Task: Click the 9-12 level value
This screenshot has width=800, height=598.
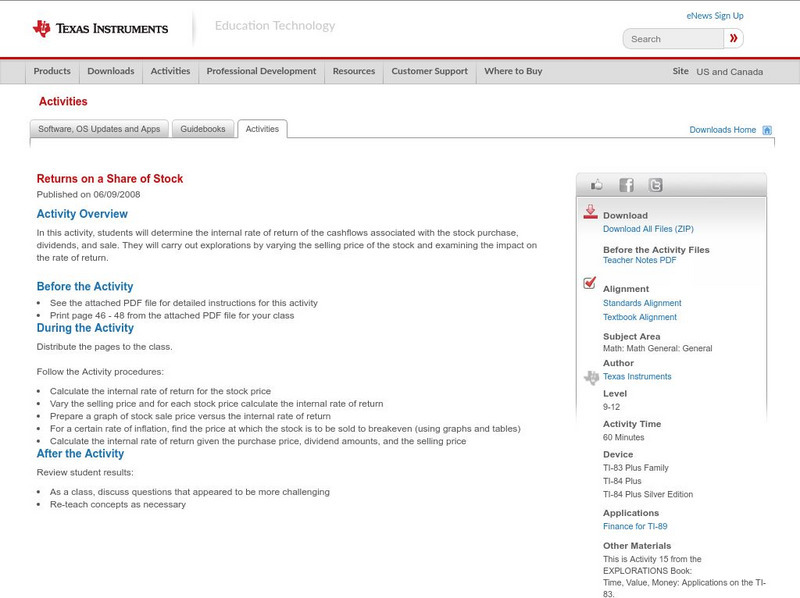Action: pyautogui.click(x=611, y=407)
